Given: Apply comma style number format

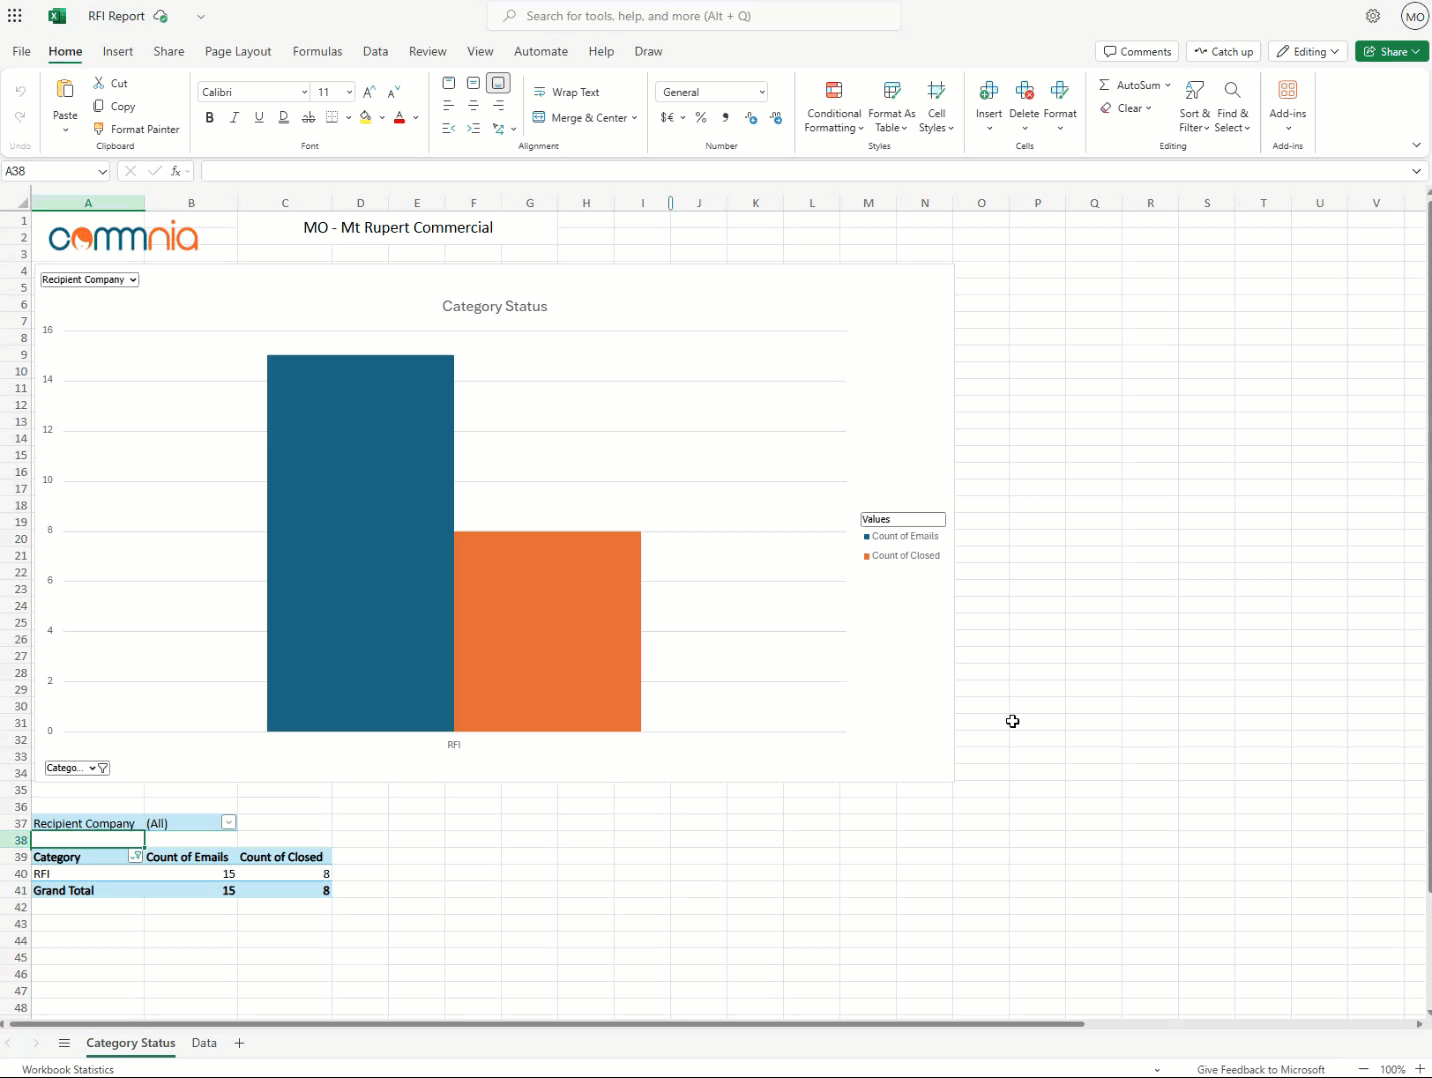Looking at the screenshot, I should pyautogui.click(x=725, y=117).
